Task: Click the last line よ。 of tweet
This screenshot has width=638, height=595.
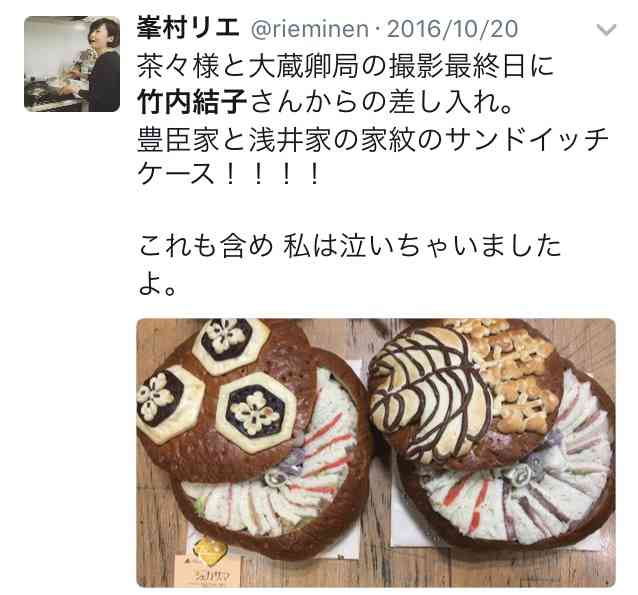Action: tap(157, 284)
